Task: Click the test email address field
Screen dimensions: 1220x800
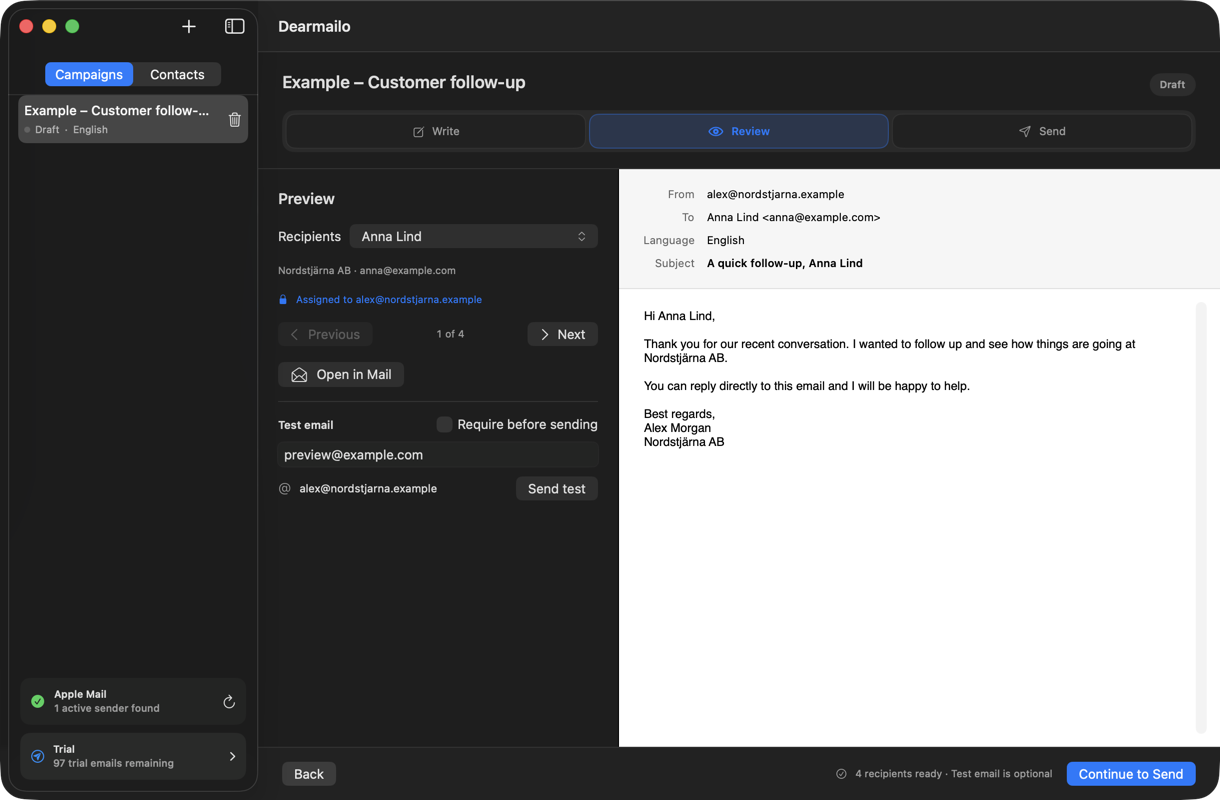Action: point(438,455)
